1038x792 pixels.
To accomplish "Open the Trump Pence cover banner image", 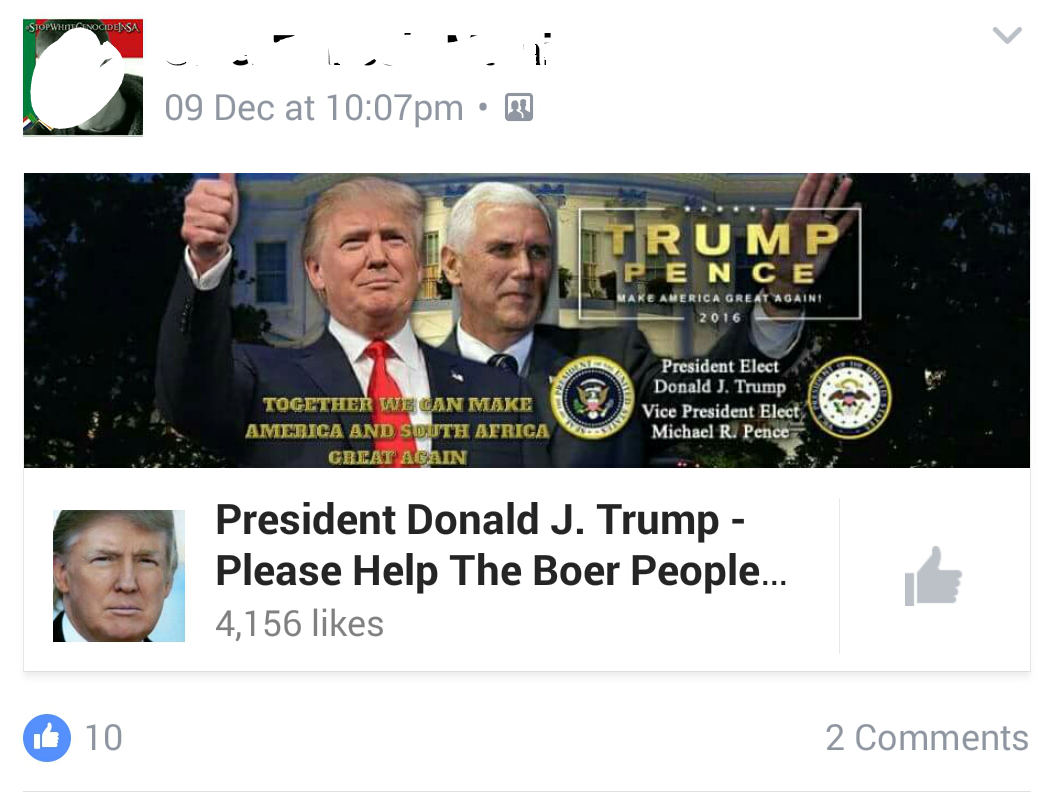I will 527,321.
